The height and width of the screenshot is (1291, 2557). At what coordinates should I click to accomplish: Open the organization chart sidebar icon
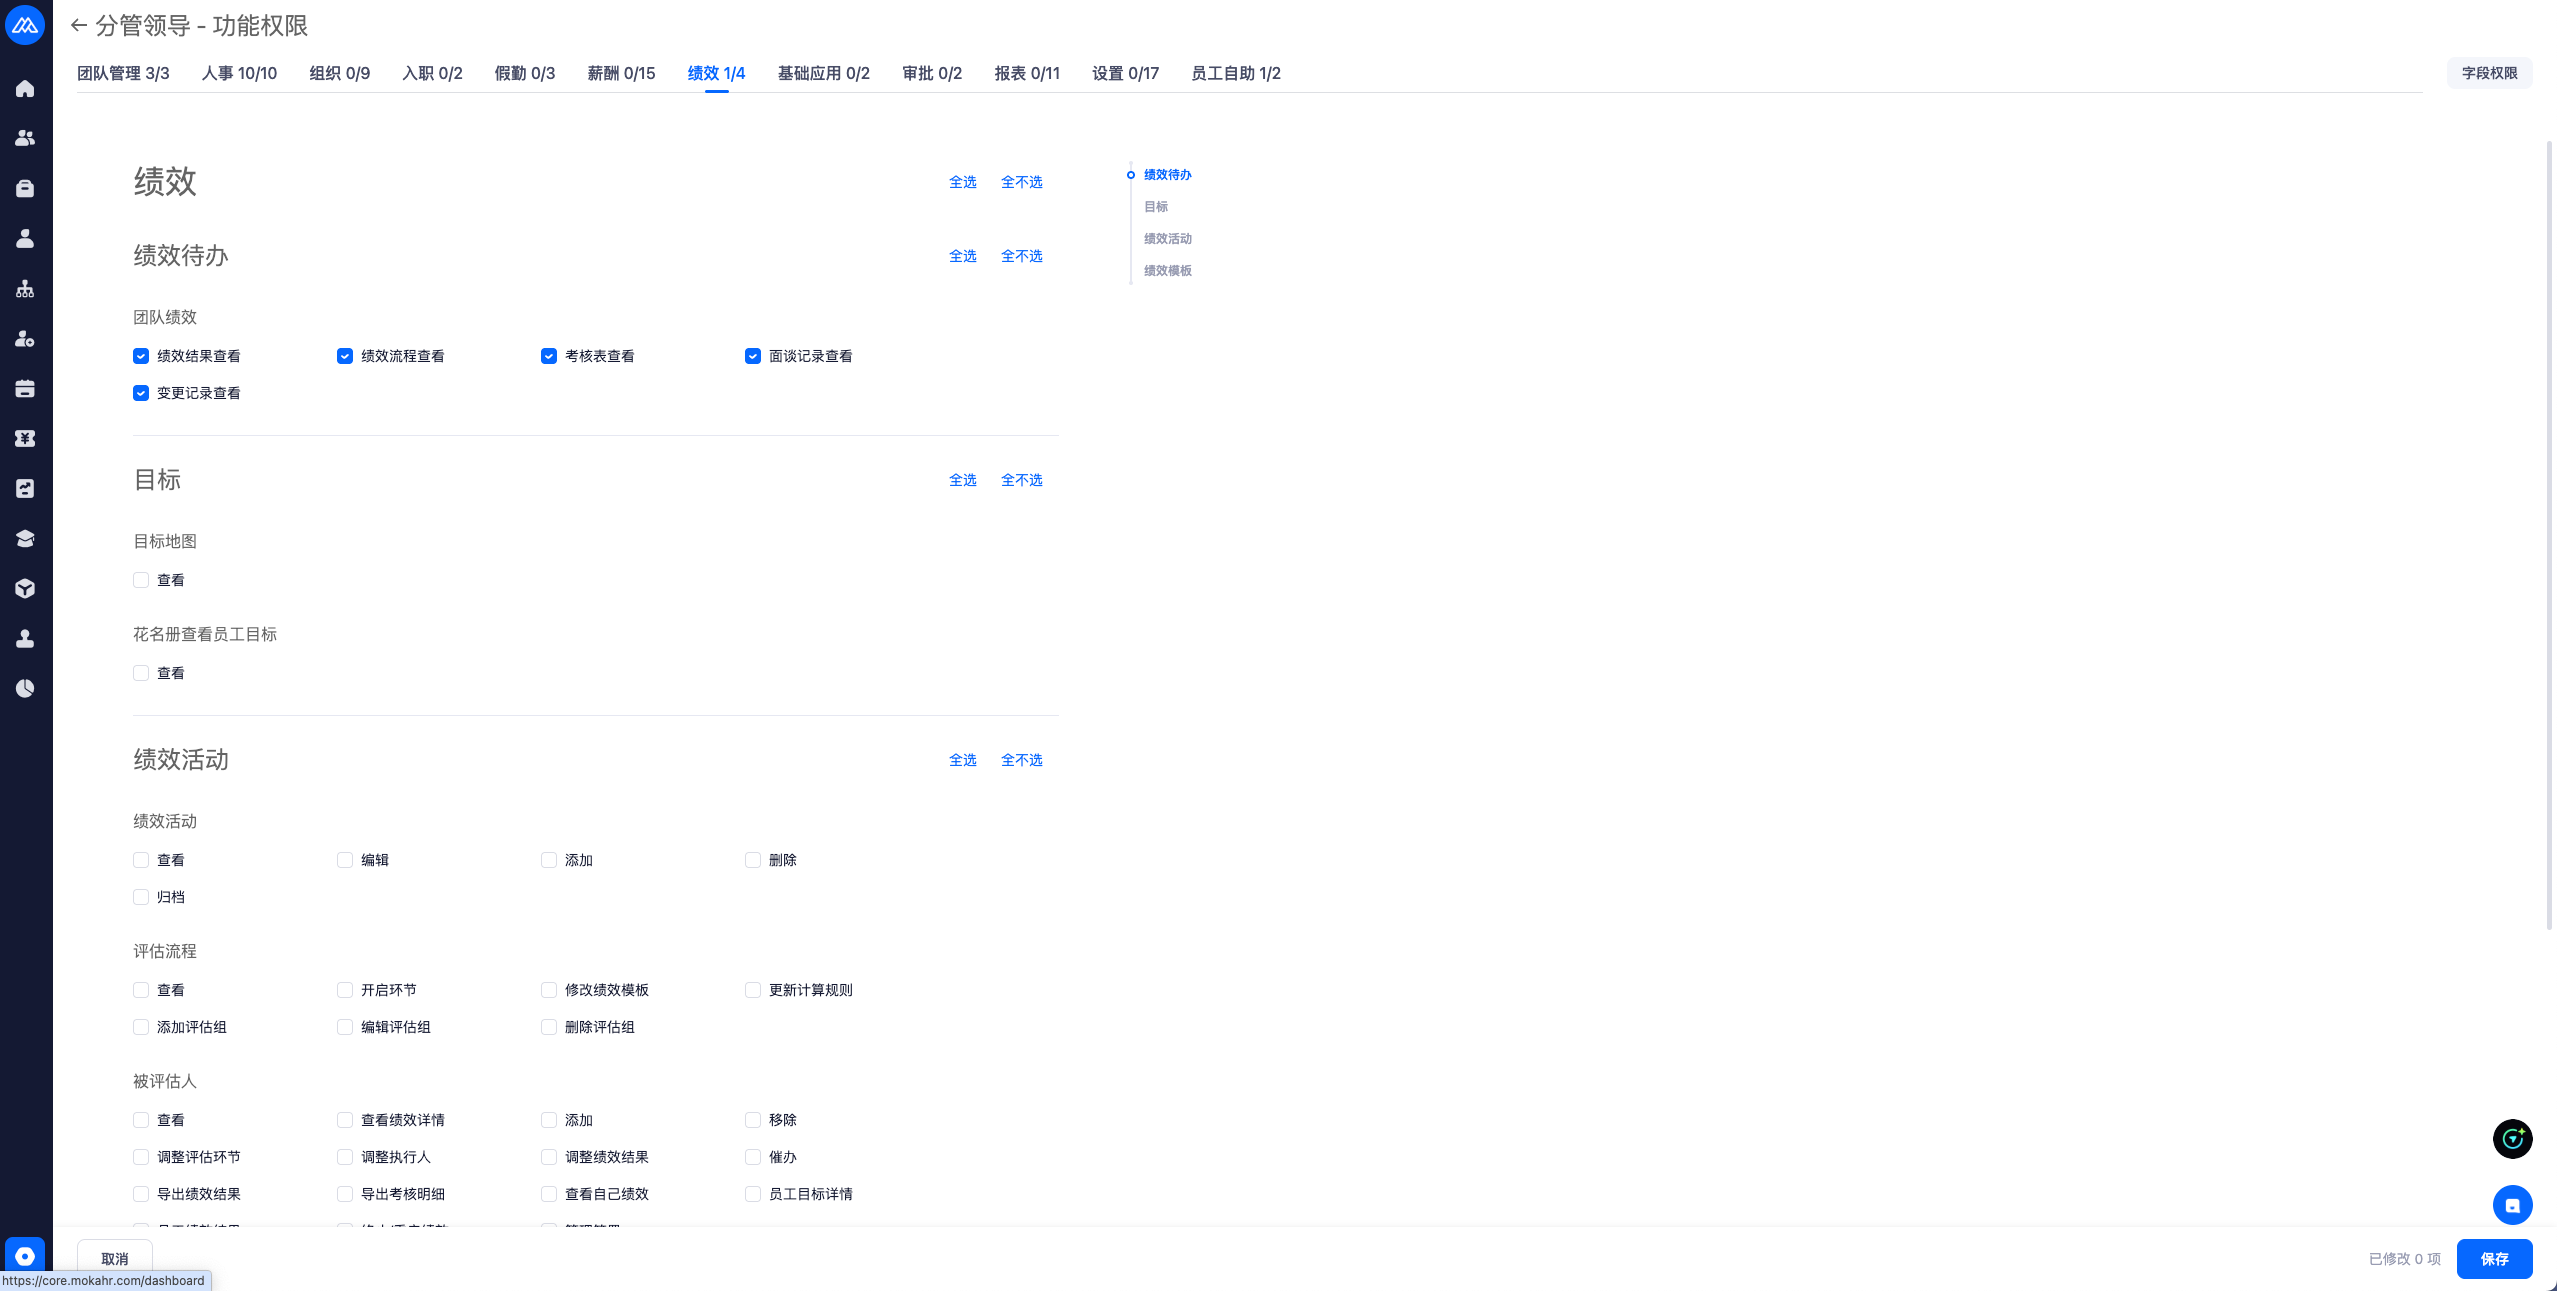click(x=25, y=289)
